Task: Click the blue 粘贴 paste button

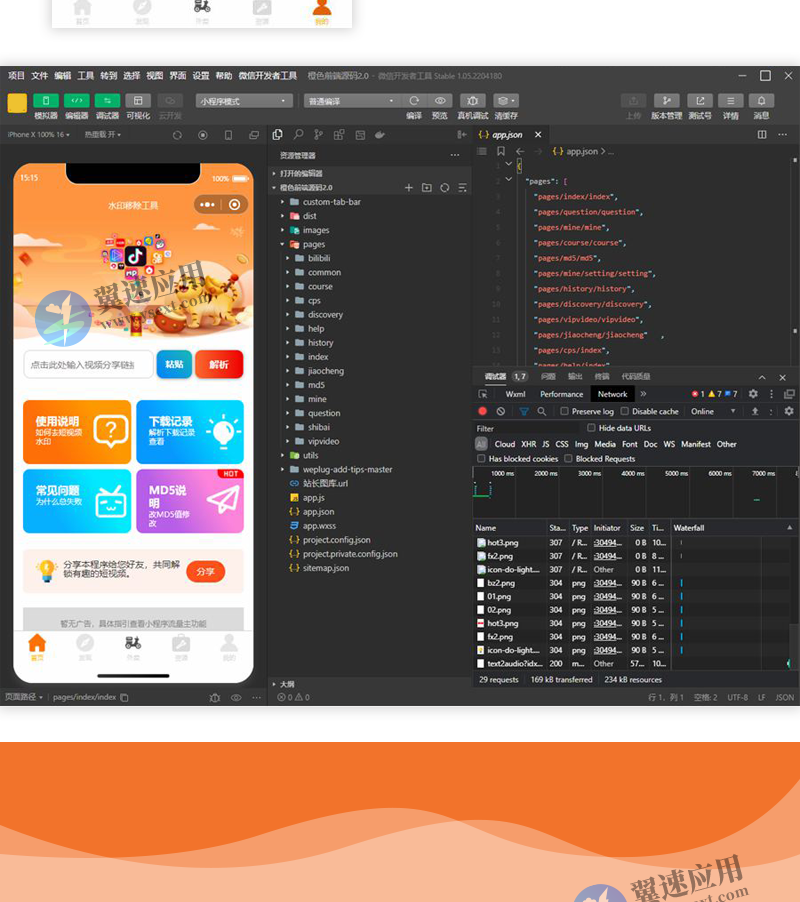Action: 174,364
